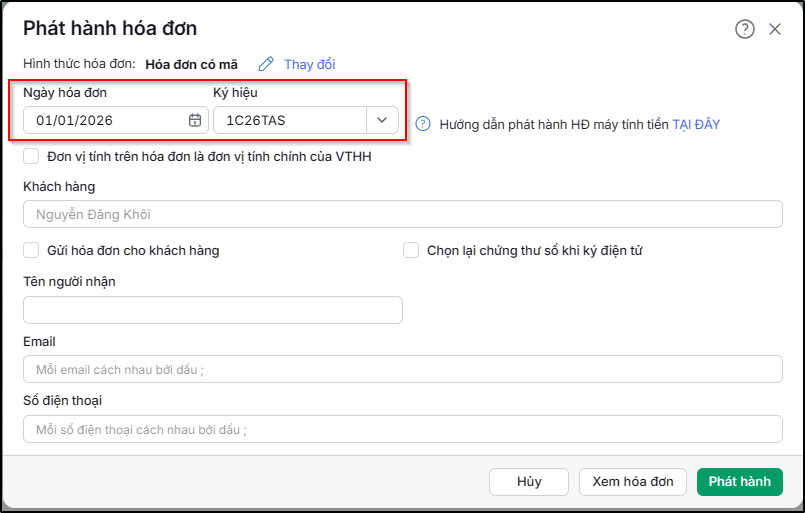Click the invoice date field showing 01/01/2026
The image size is (805, 513).
click(116, 120)
